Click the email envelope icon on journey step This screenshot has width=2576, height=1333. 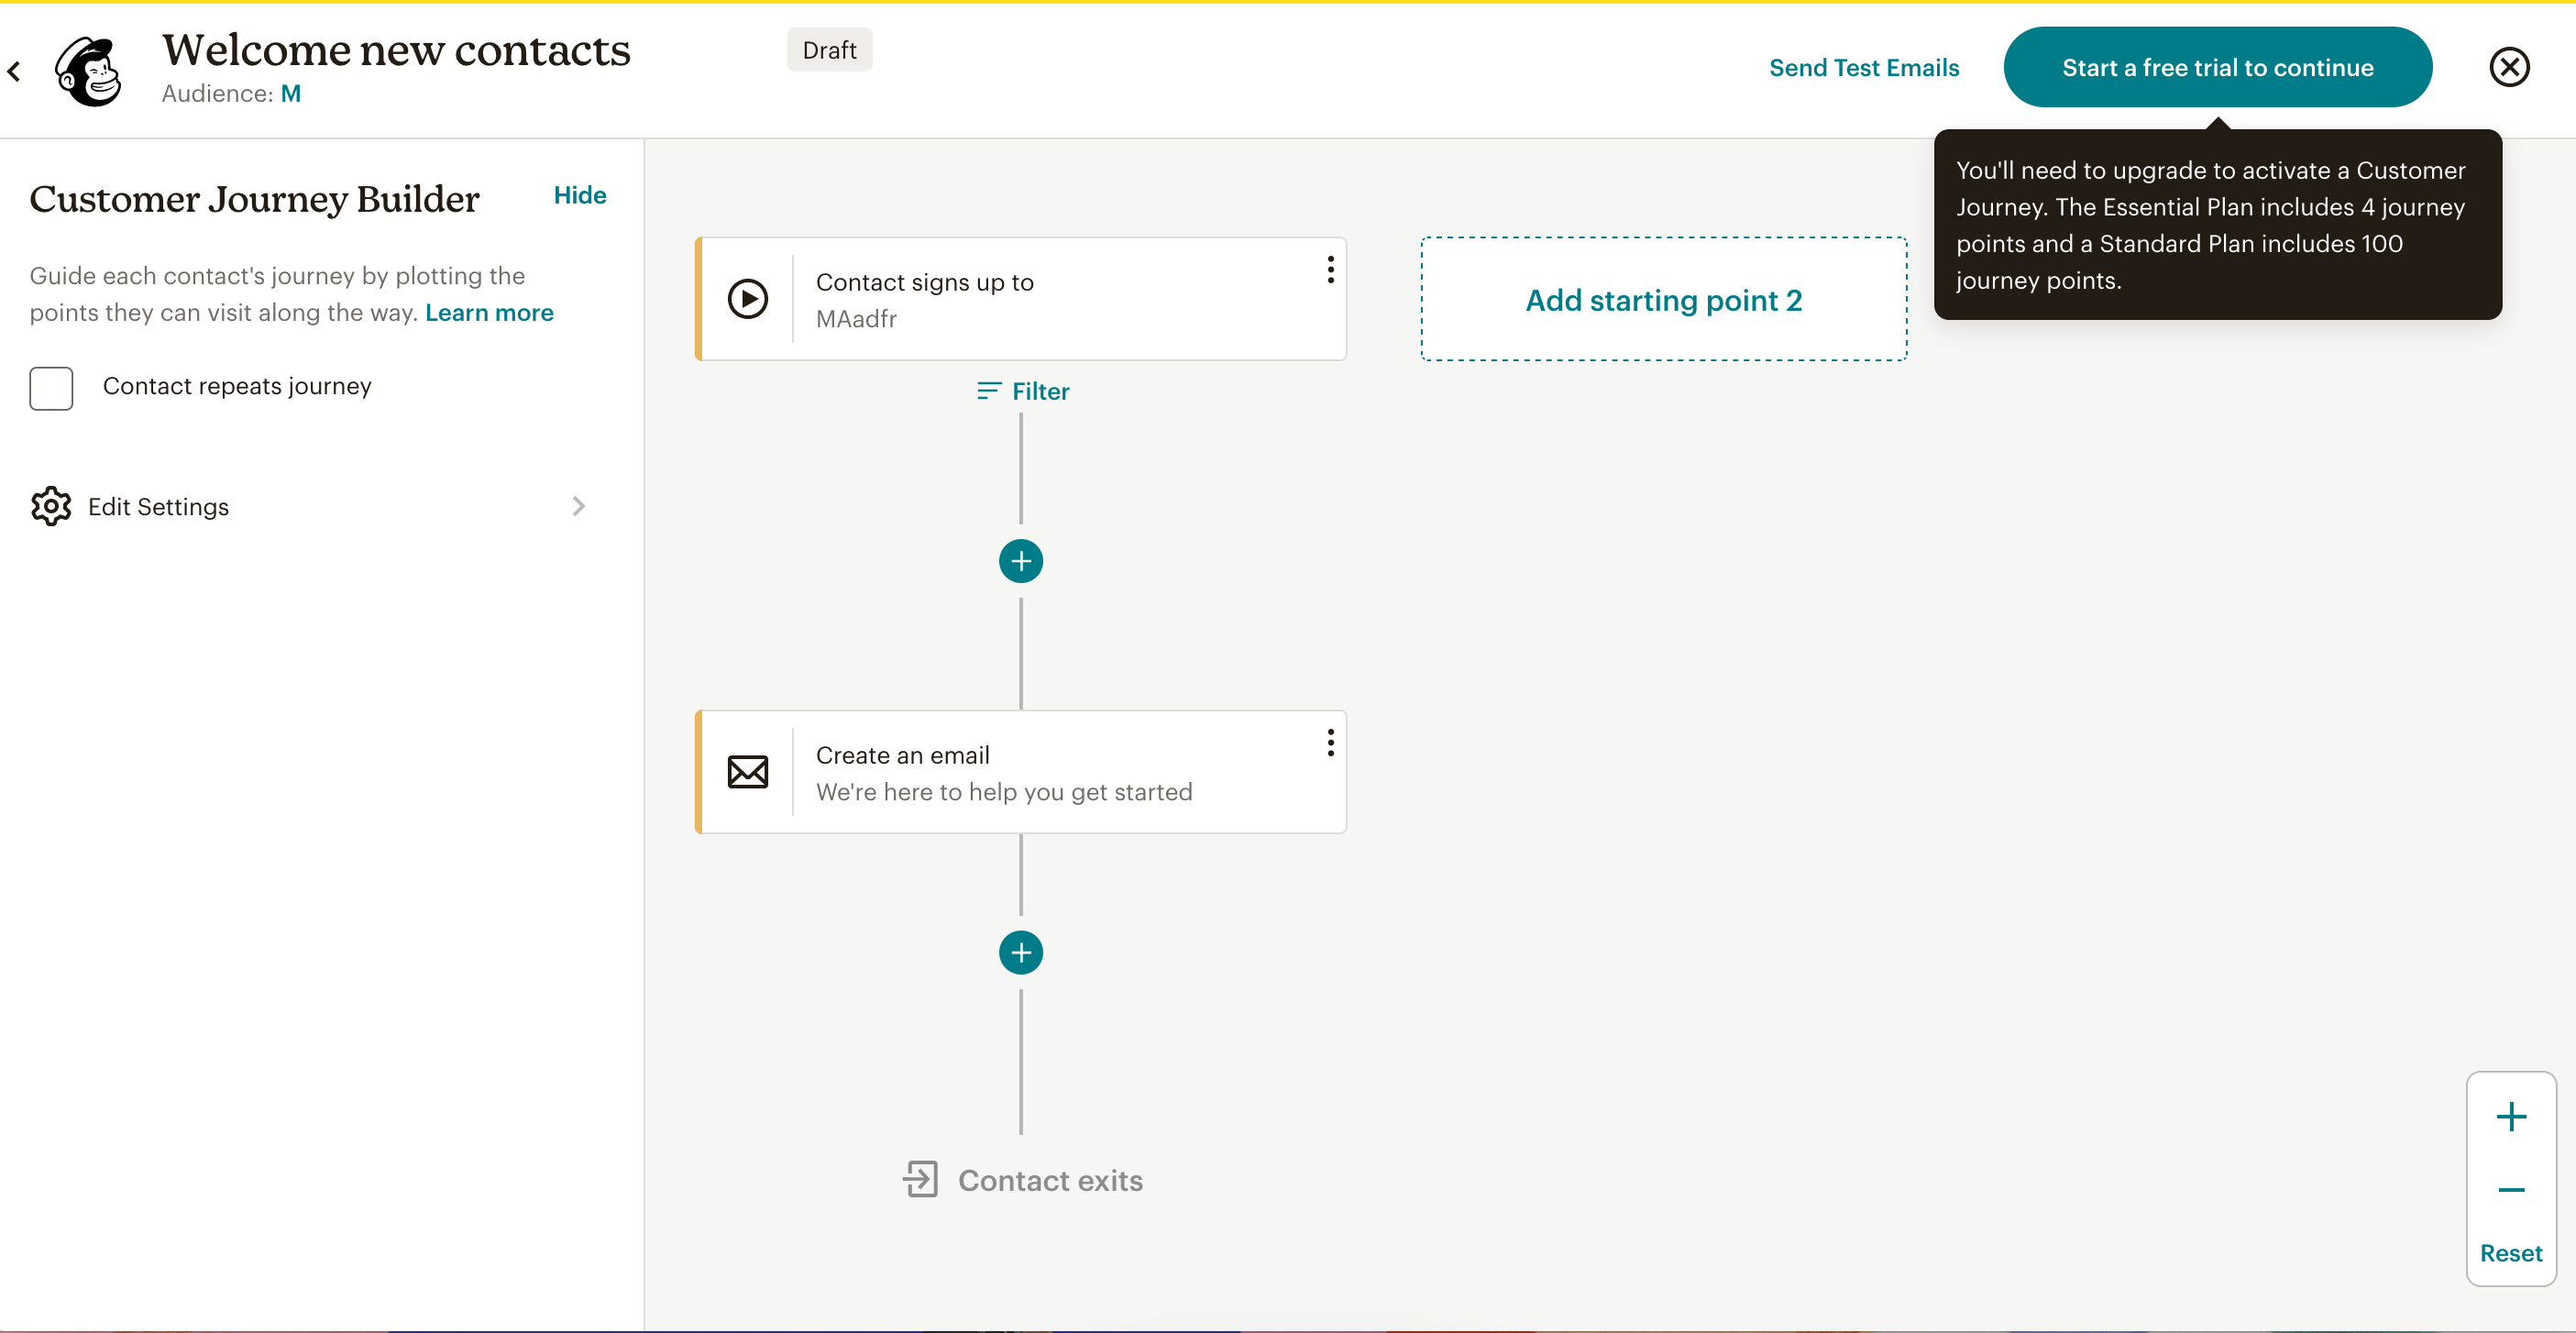(746, 770)
